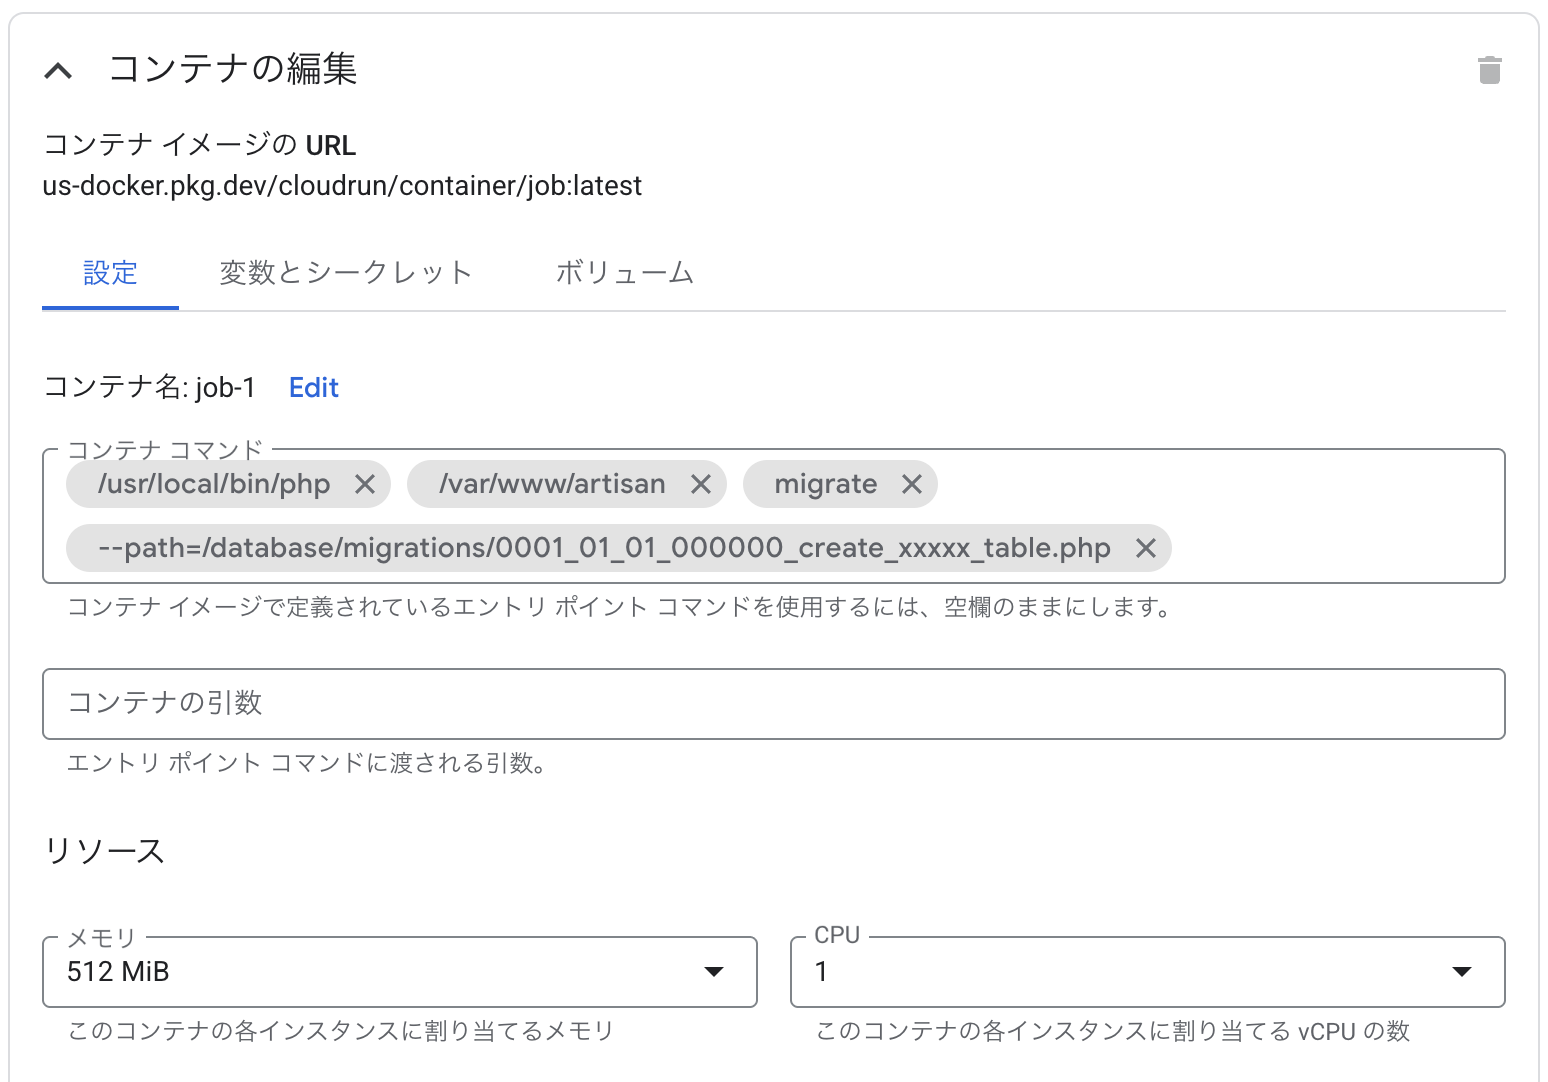Screen dimensions: 1548x1082
Task: Open the 変数とシークレット tab
Action: [x=345, y=273]
